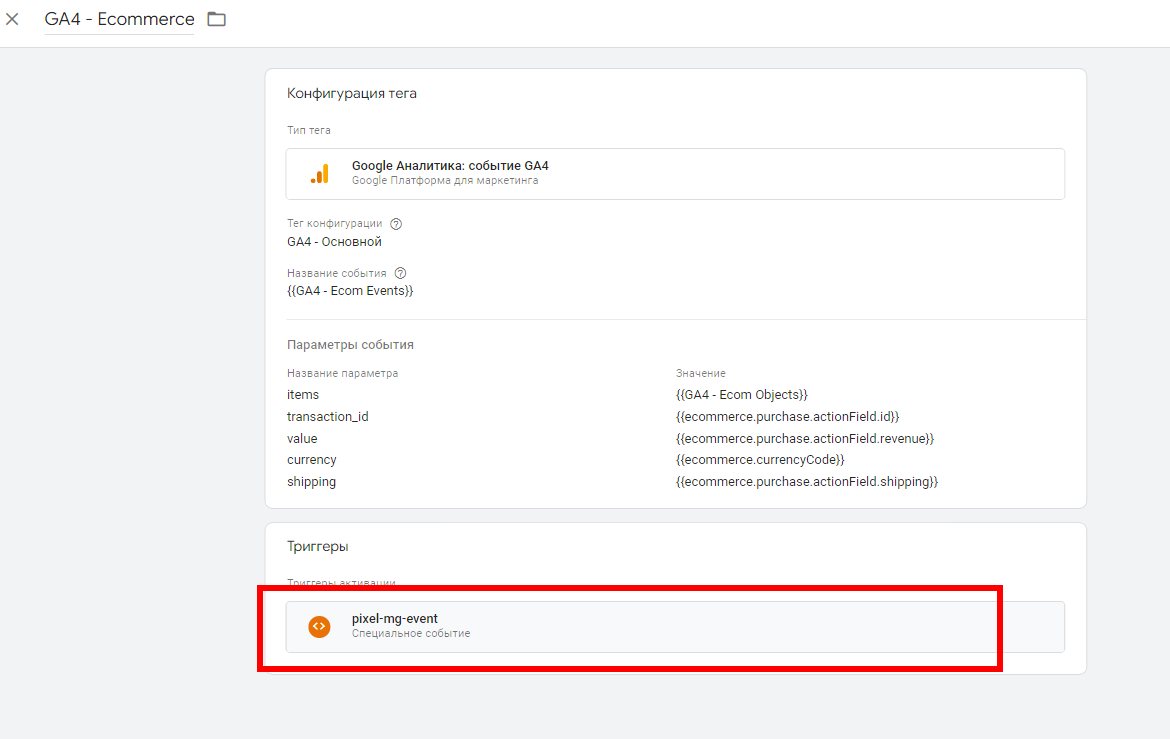Select the shipping parameter name

point(311,482)
